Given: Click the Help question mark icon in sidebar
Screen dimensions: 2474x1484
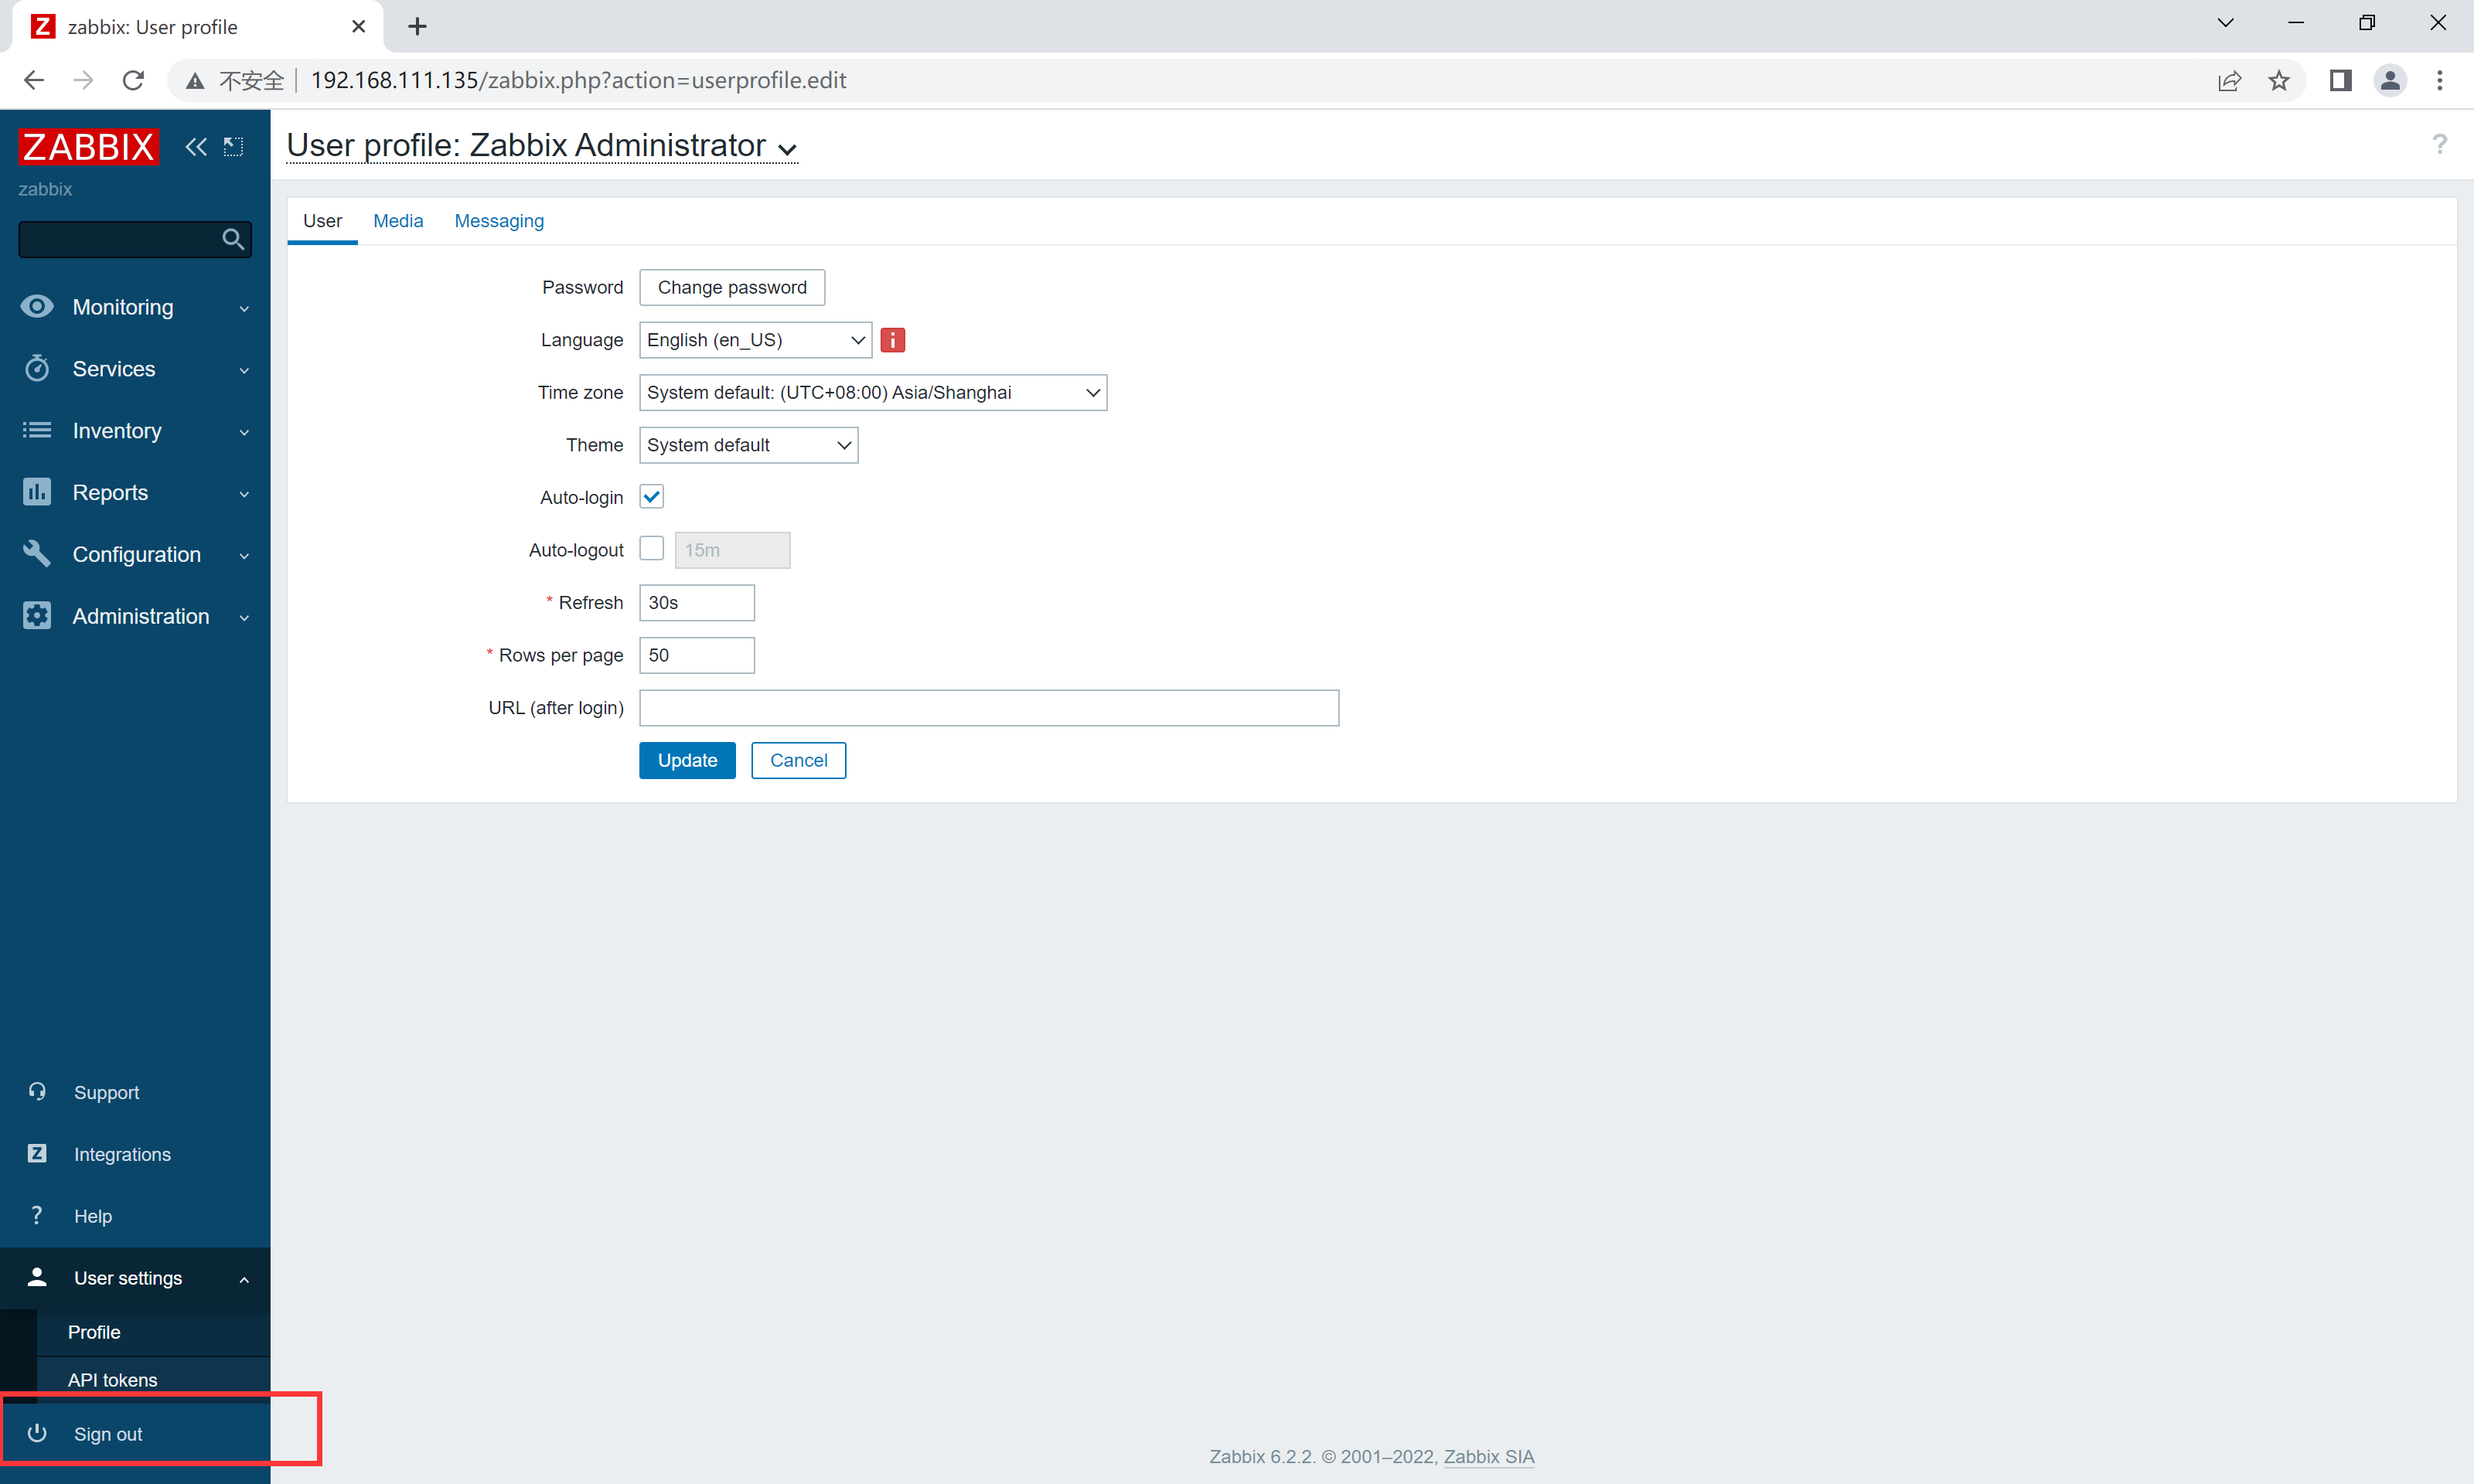Looking at the screenshot, I should pyautogui.click(x=37, y=1215).
